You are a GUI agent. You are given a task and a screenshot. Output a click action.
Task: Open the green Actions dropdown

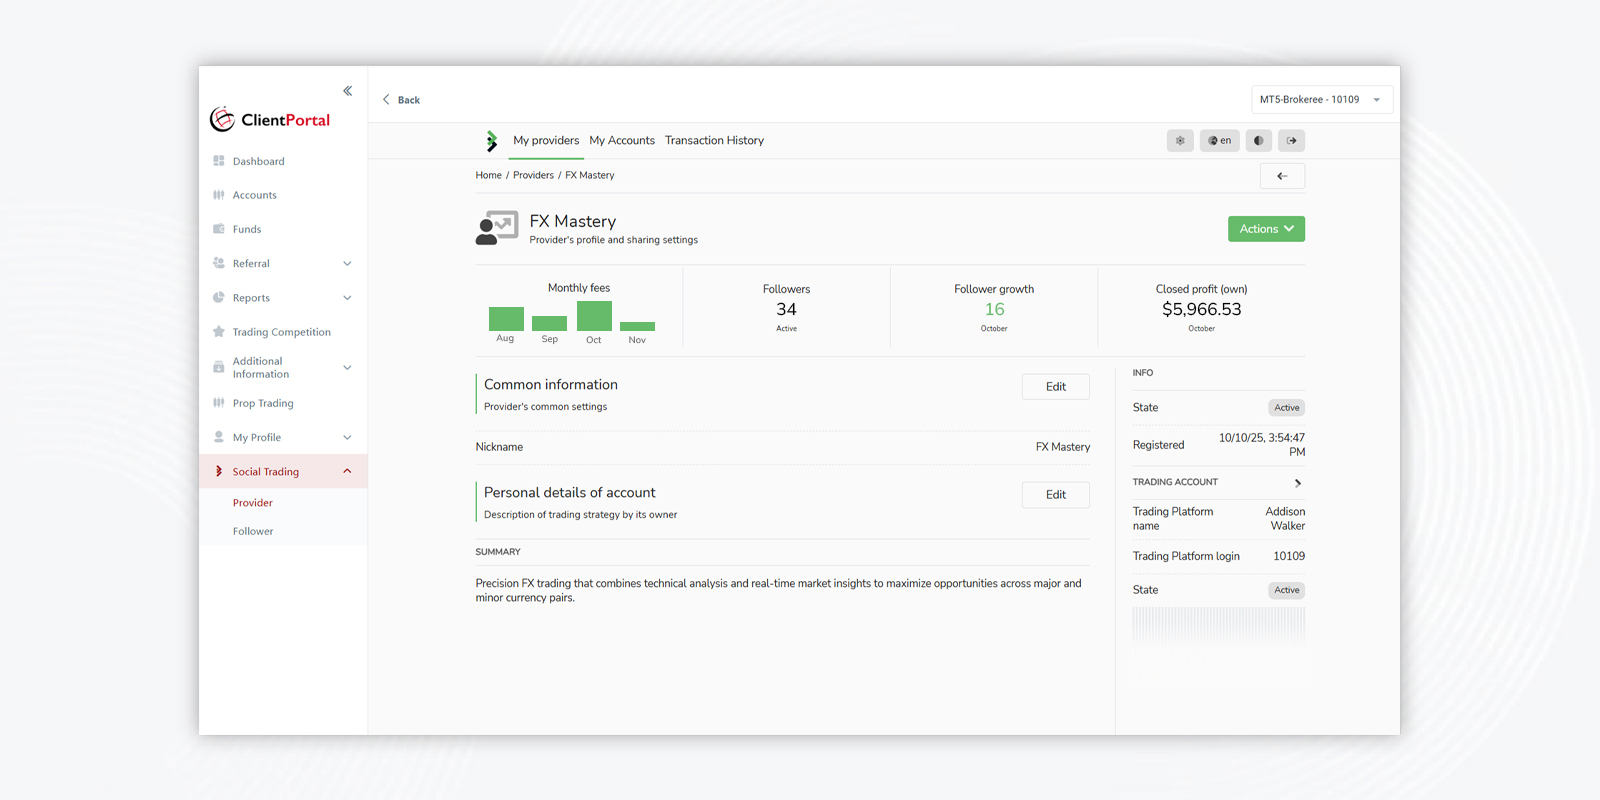(x=1265, y=229)
